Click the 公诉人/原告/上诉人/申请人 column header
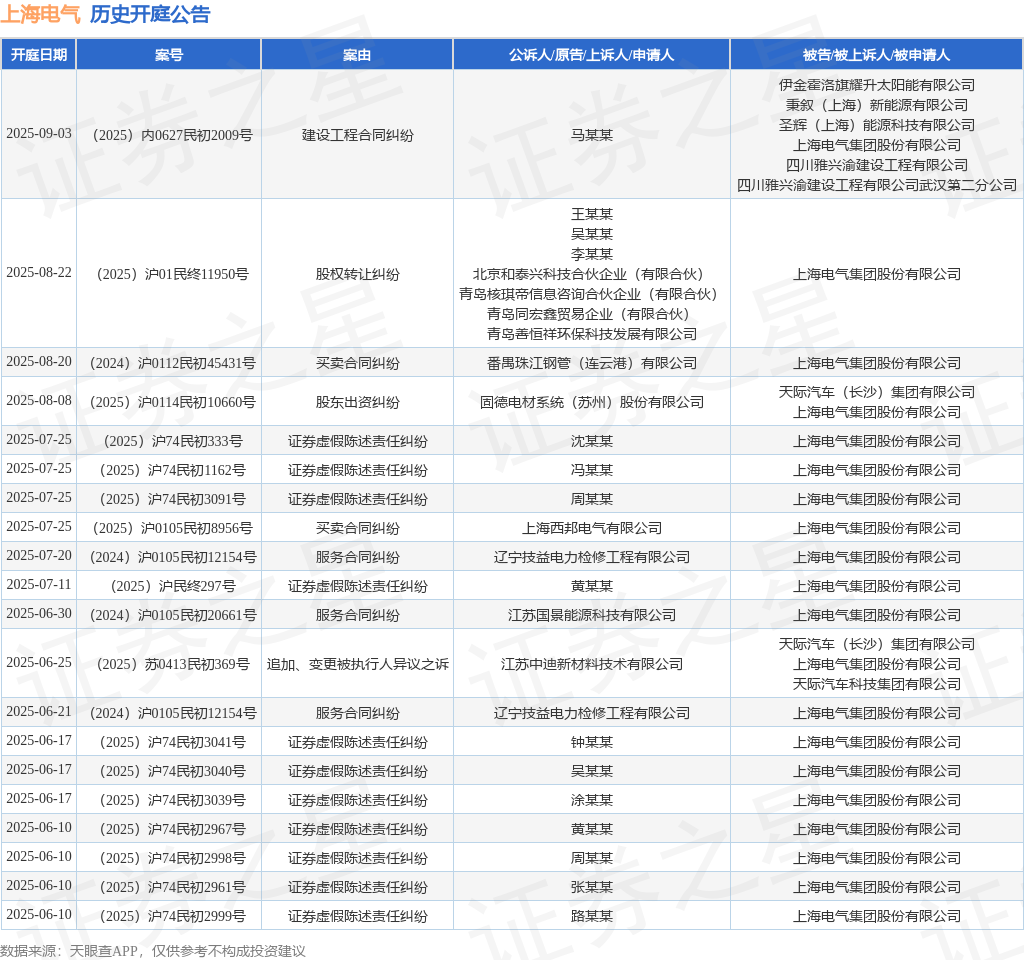This screenshot has height=960, width=1024. [x=592, y=55]
